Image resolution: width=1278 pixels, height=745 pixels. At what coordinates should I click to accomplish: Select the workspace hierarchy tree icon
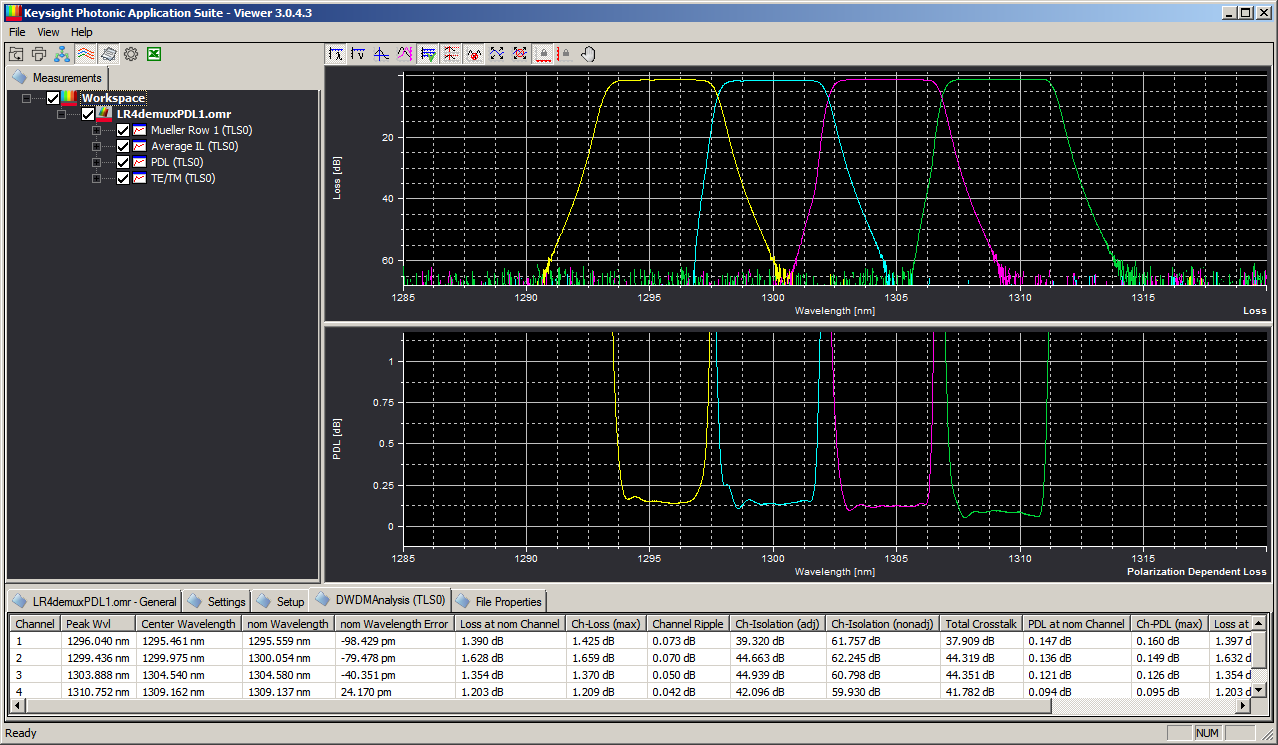tap(60, 54)
